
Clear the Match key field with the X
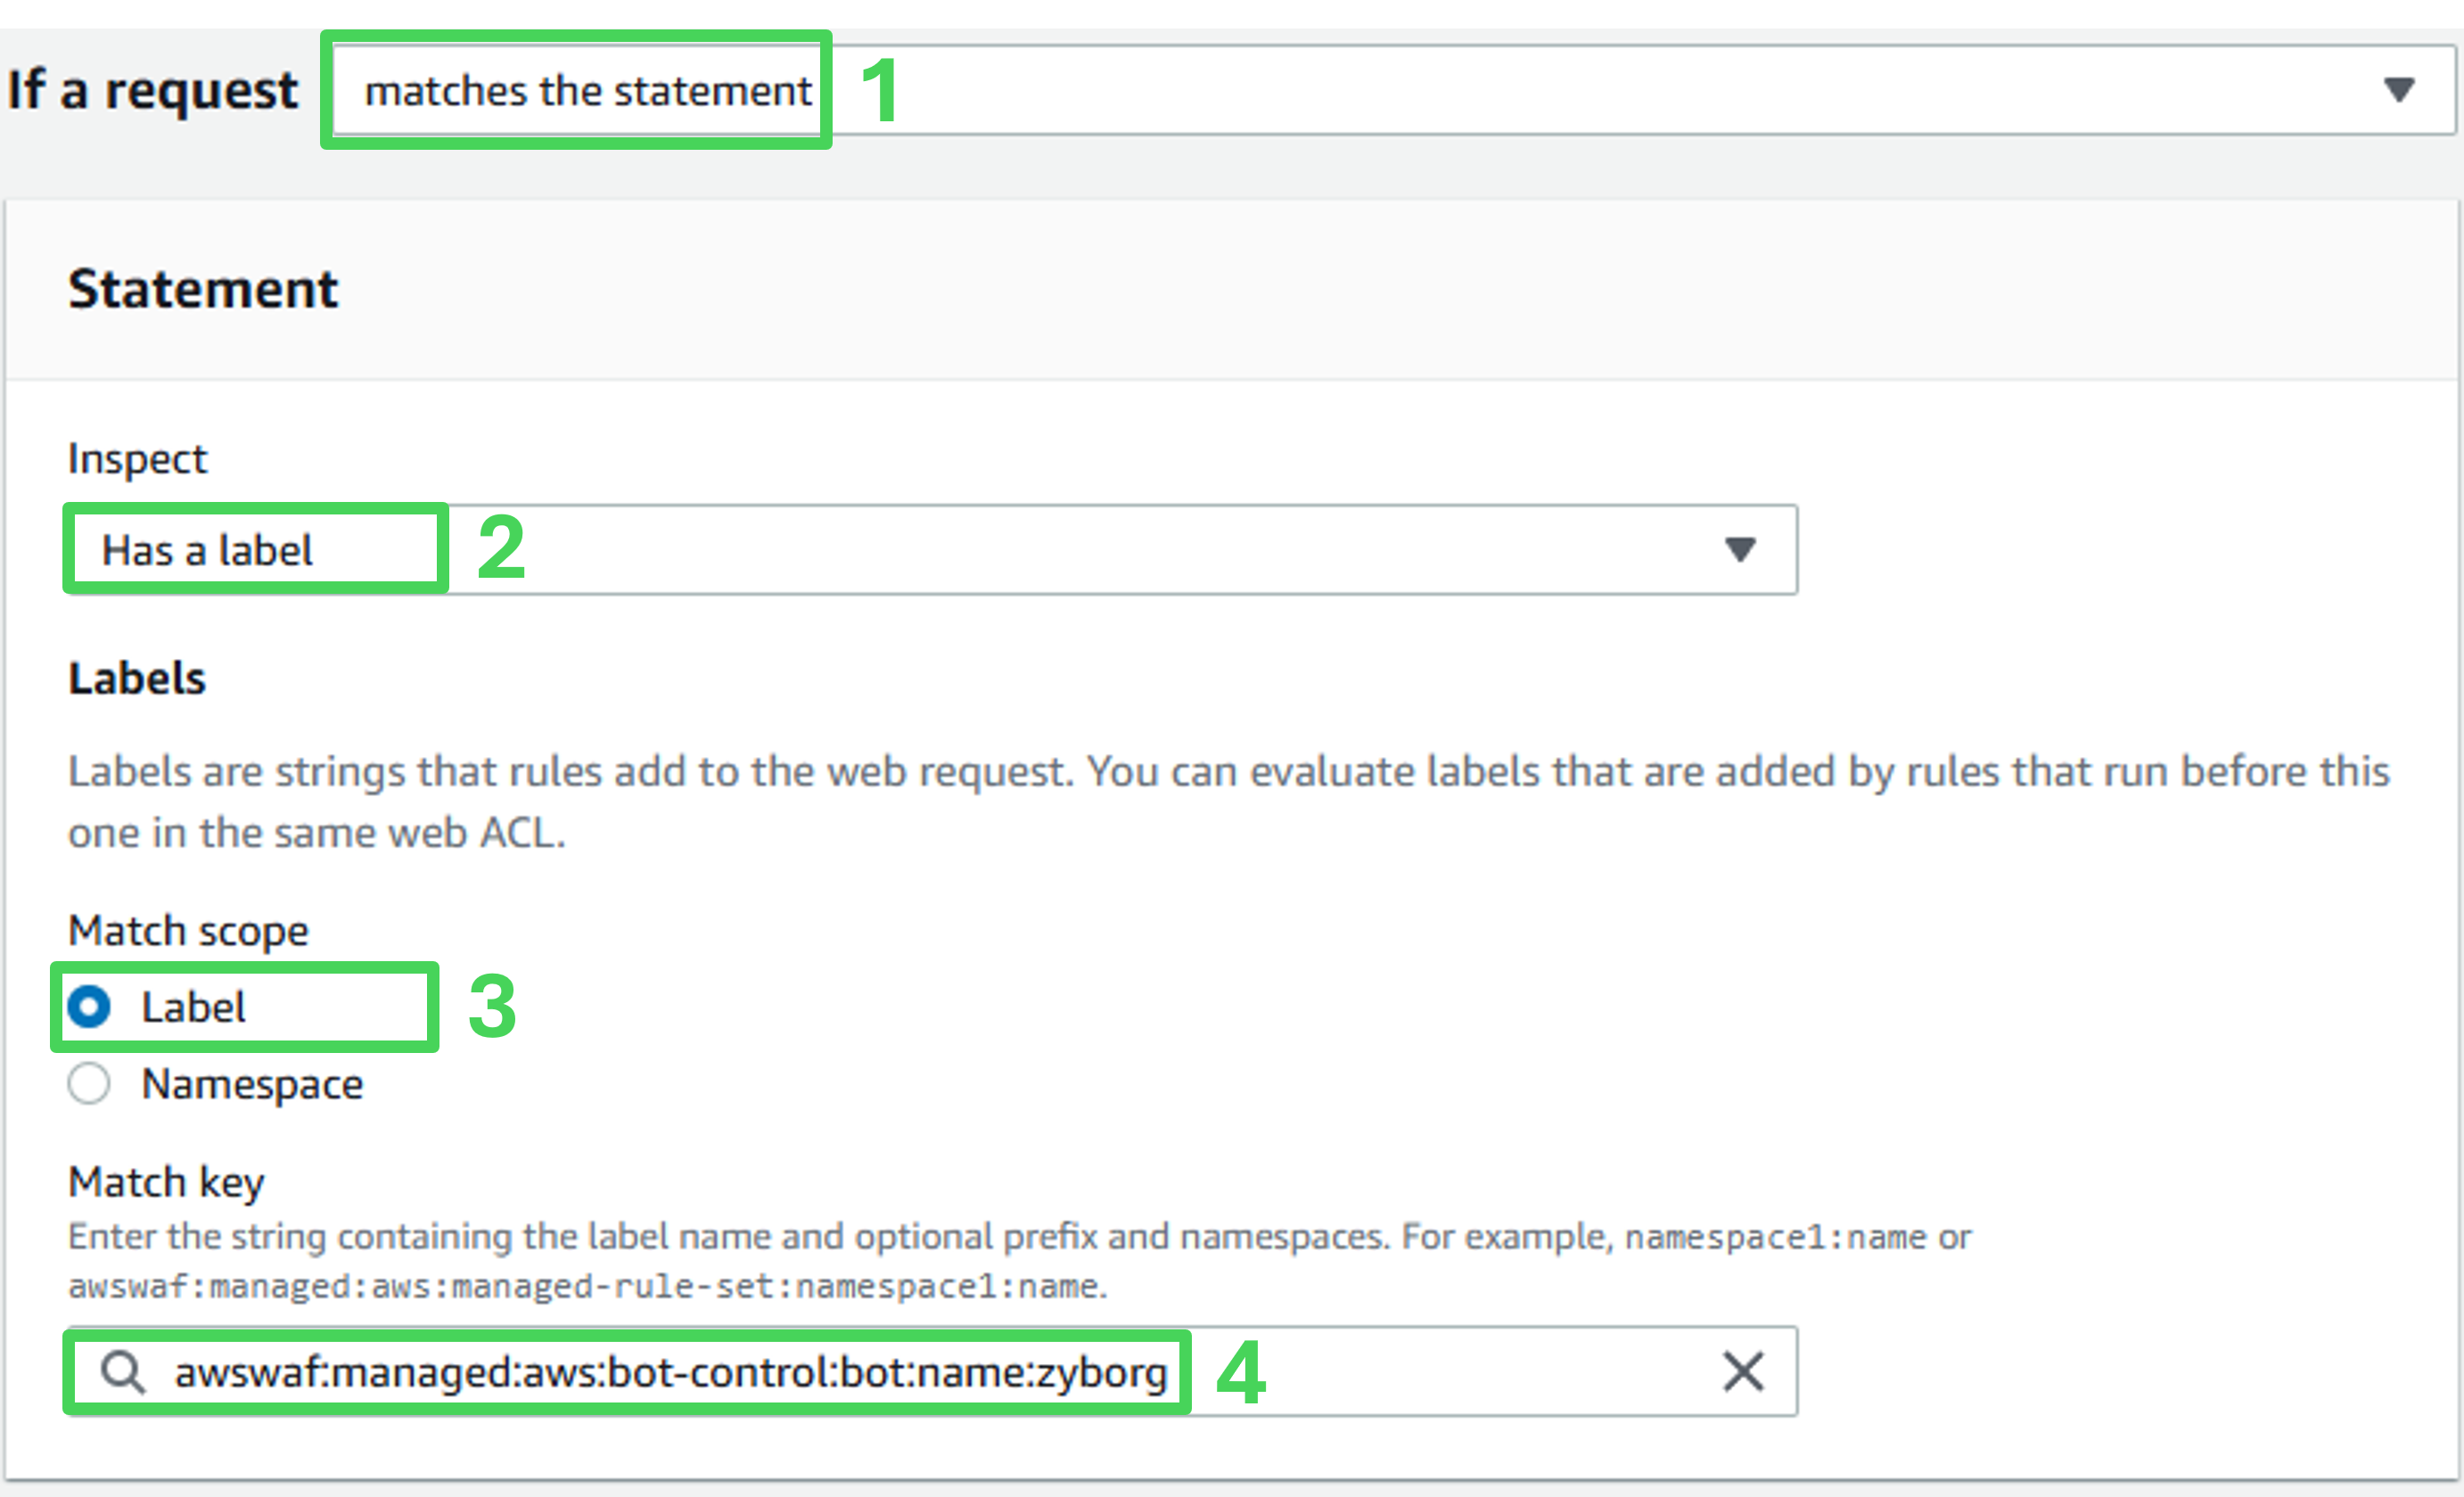1742,1371
